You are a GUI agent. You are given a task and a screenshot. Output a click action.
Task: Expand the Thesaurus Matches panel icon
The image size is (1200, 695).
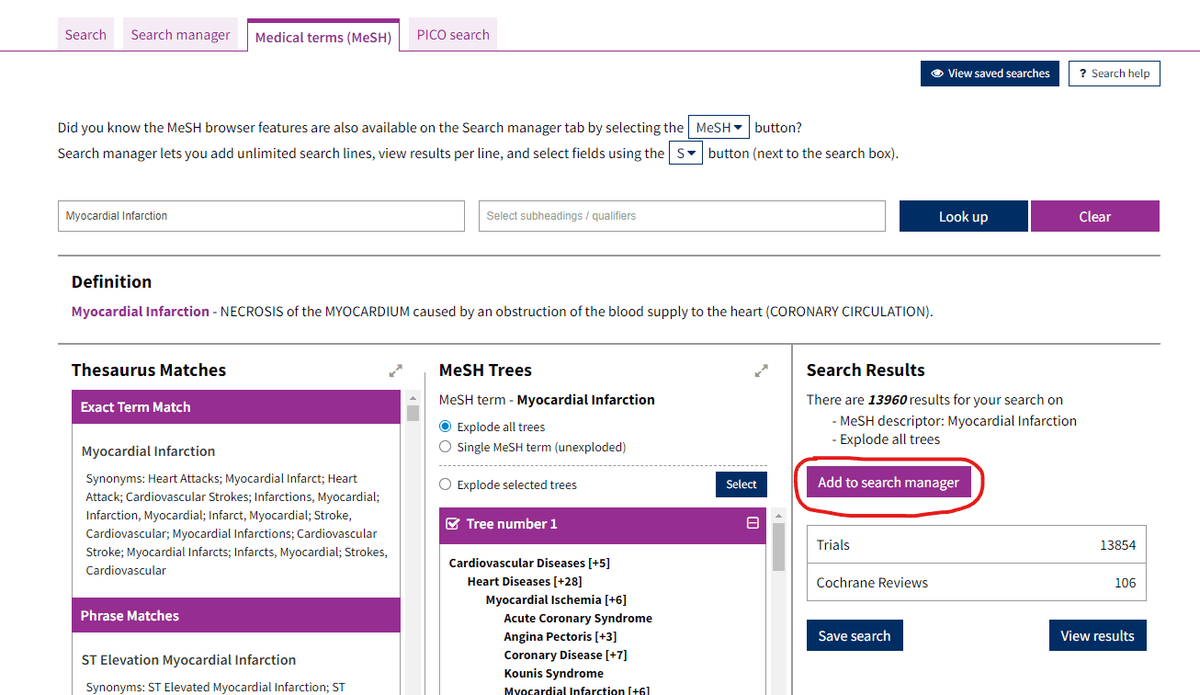(x=396, y=371)
